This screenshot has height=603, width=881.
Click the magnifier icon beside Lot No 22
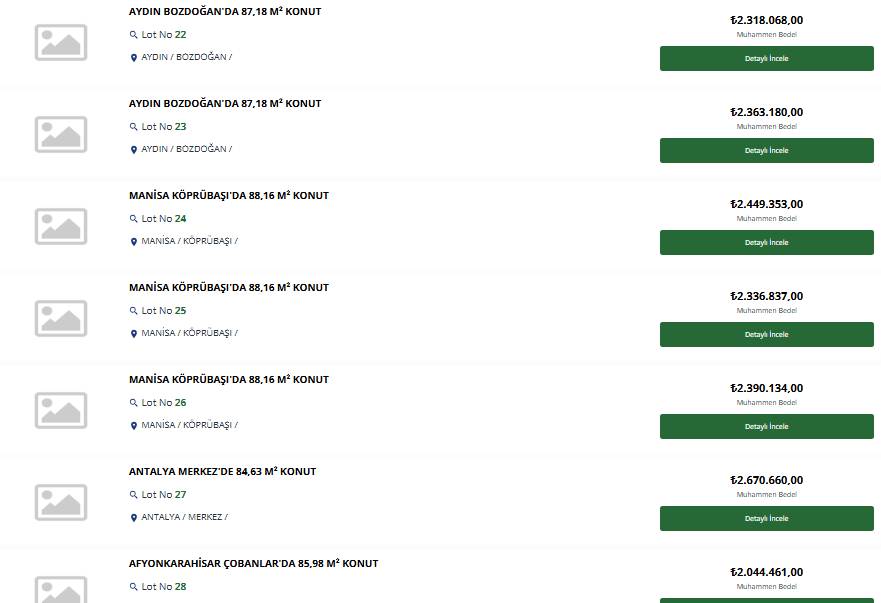tap(133, 35)
